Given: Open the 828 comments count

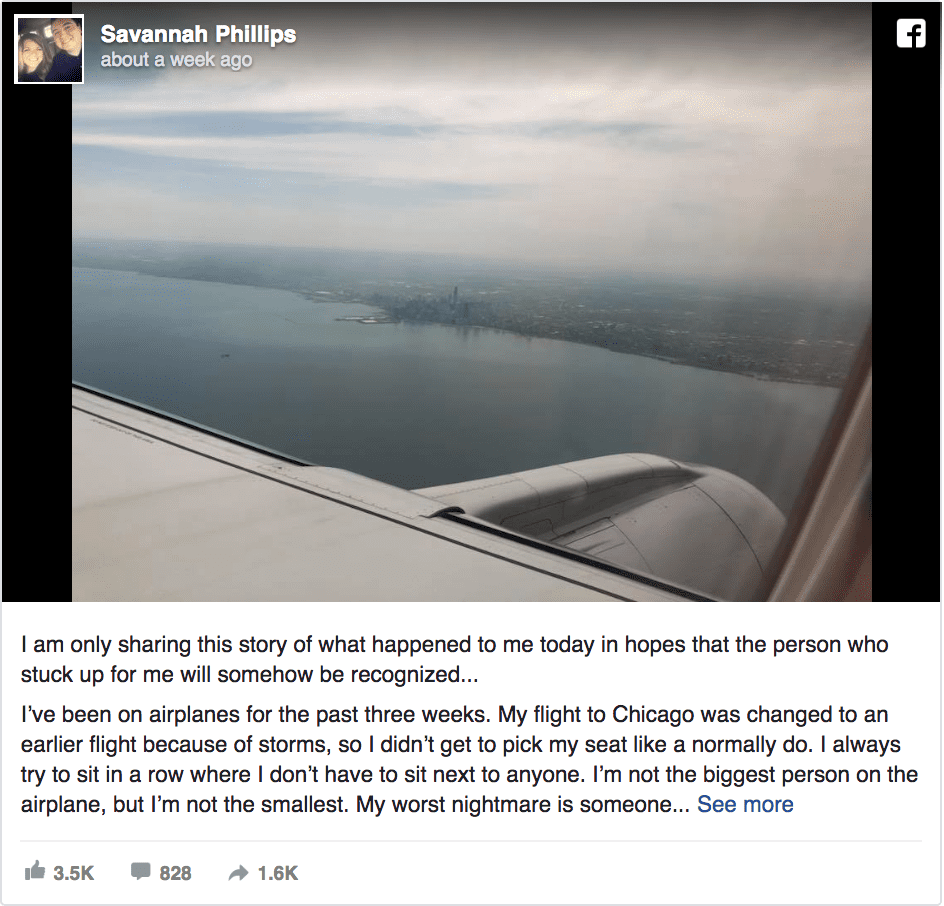Looking at the screenshot, I should click(175, 873).
